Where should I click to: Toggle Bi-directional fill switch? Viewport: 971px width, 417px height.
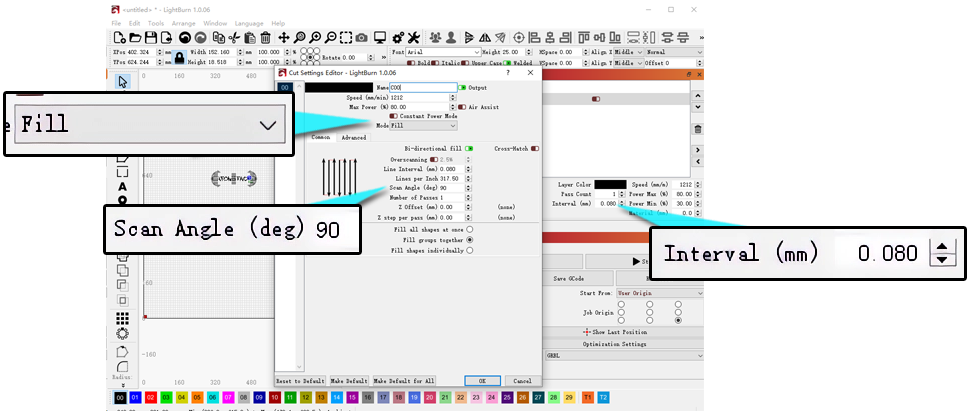[469, 149]
